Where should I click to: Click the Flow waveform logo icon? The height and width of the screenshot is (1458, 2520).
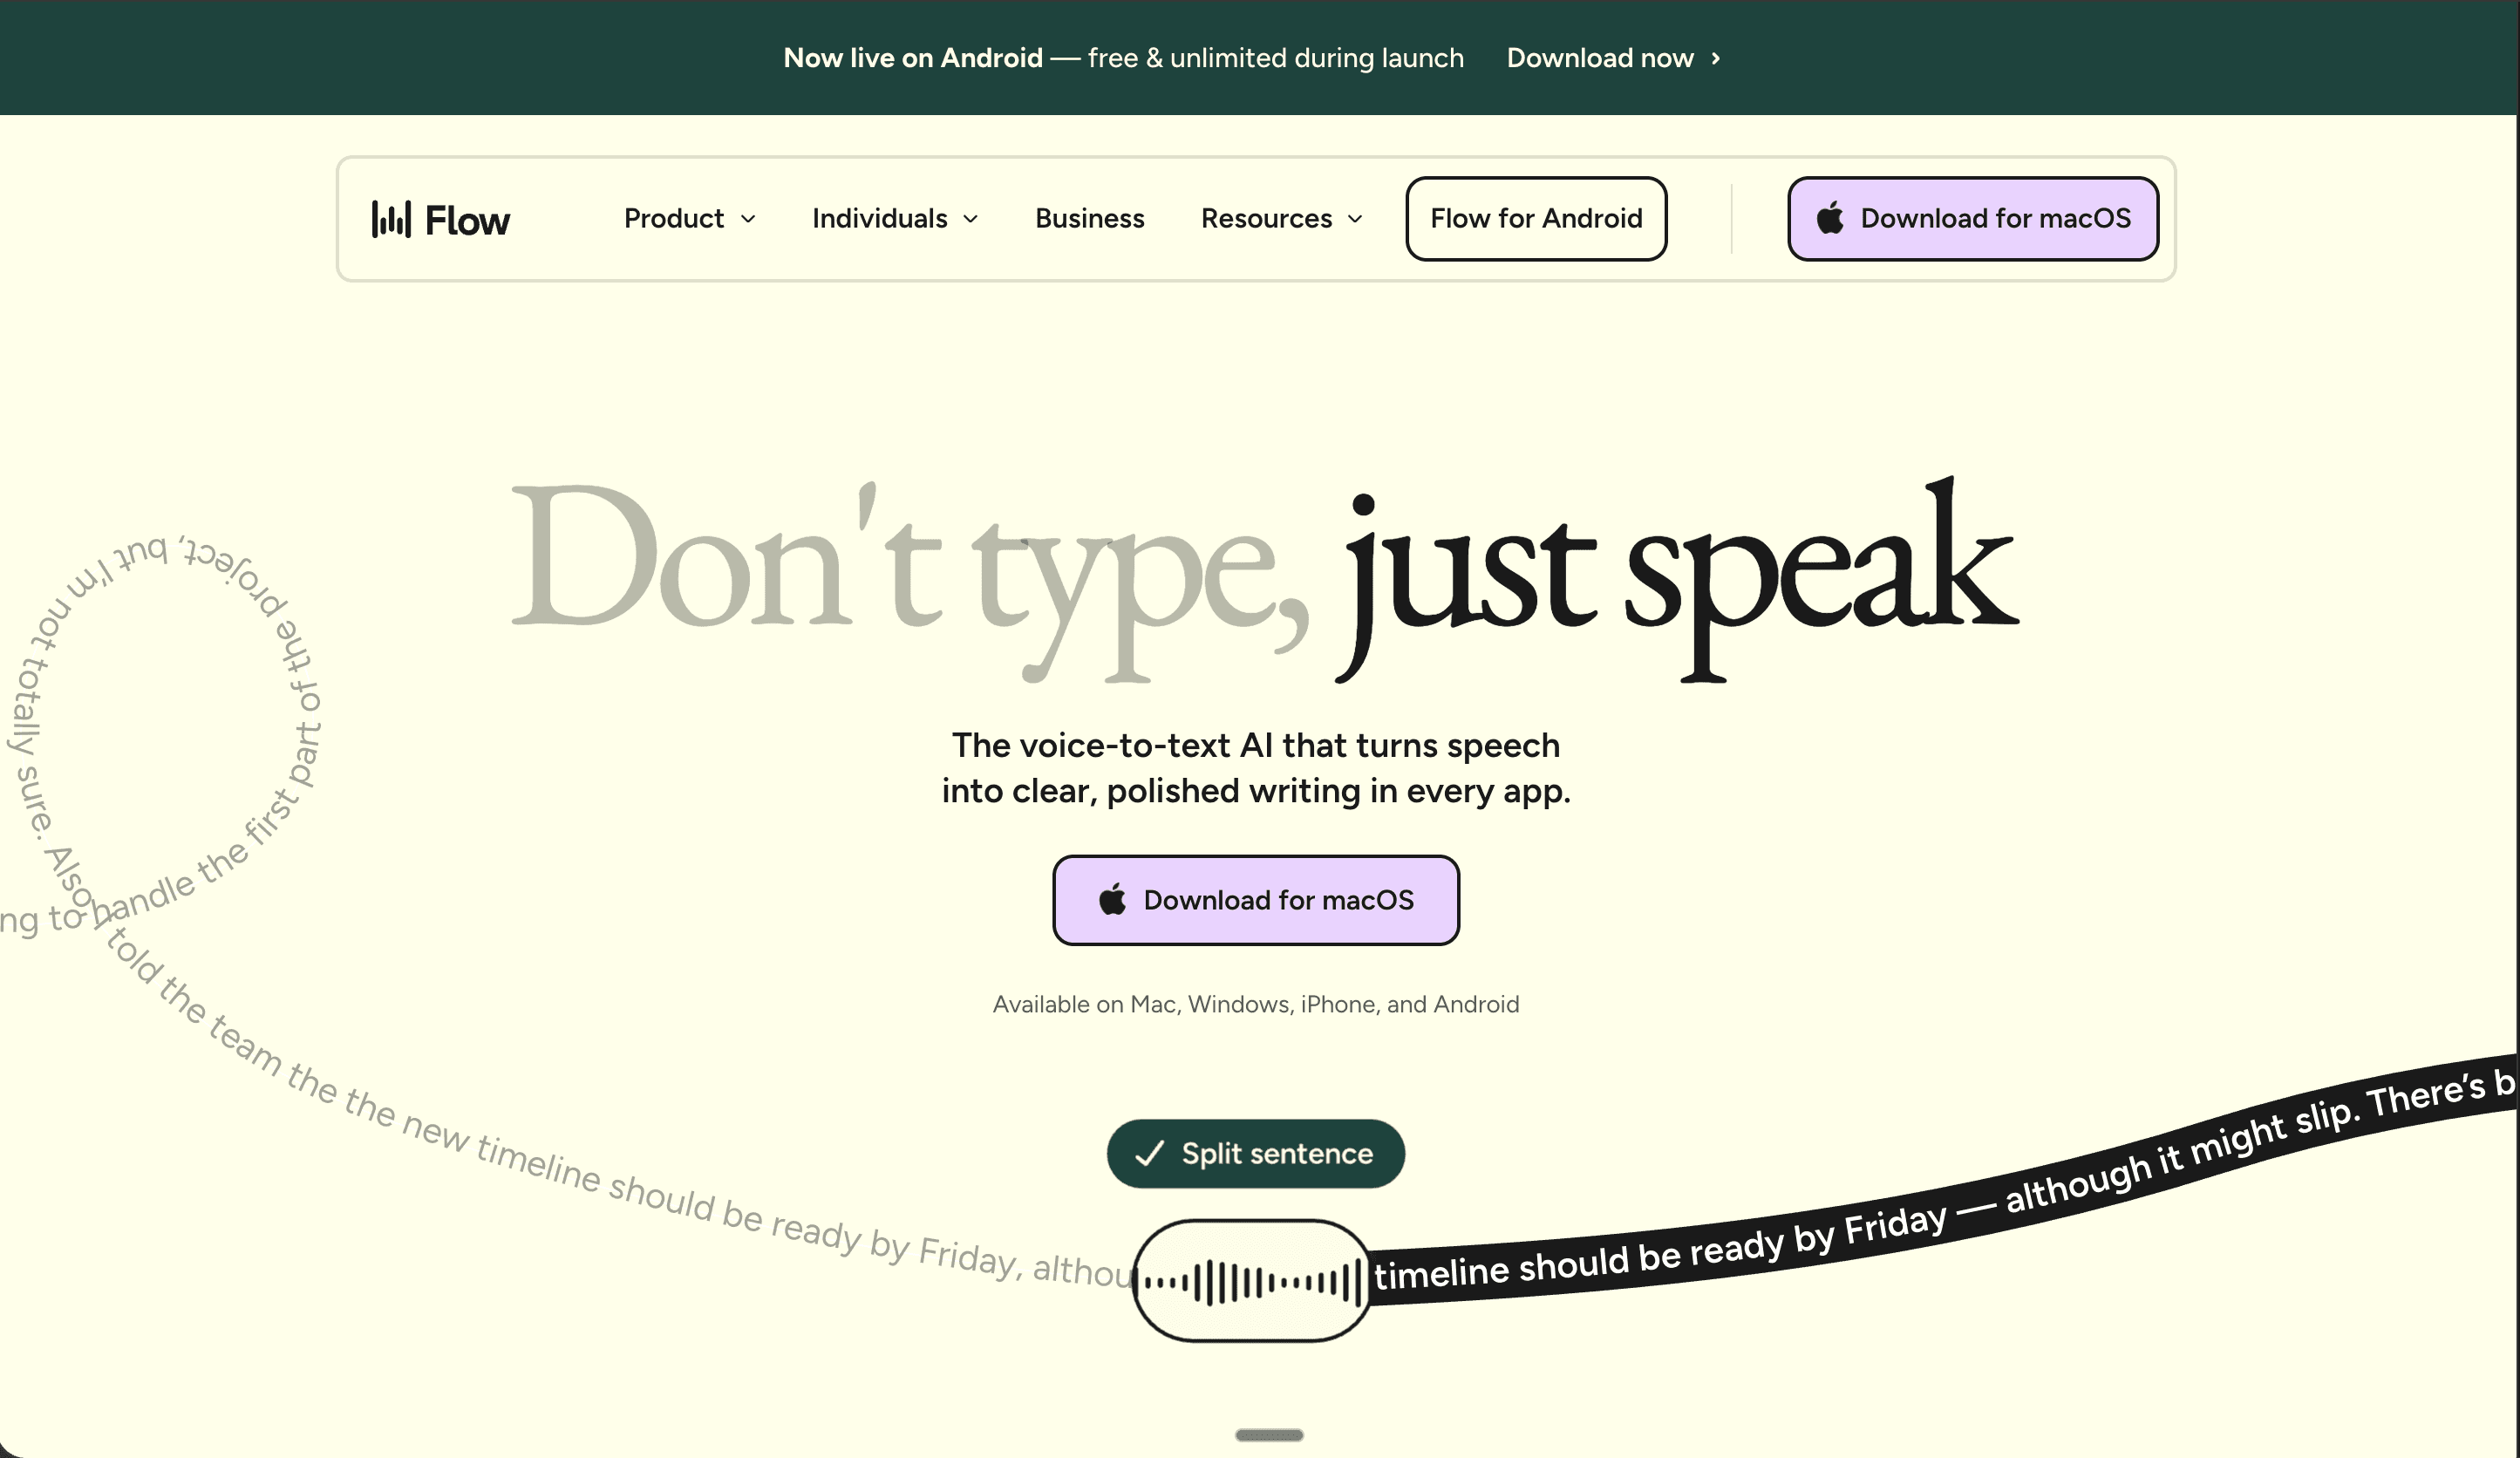point(391,219)
